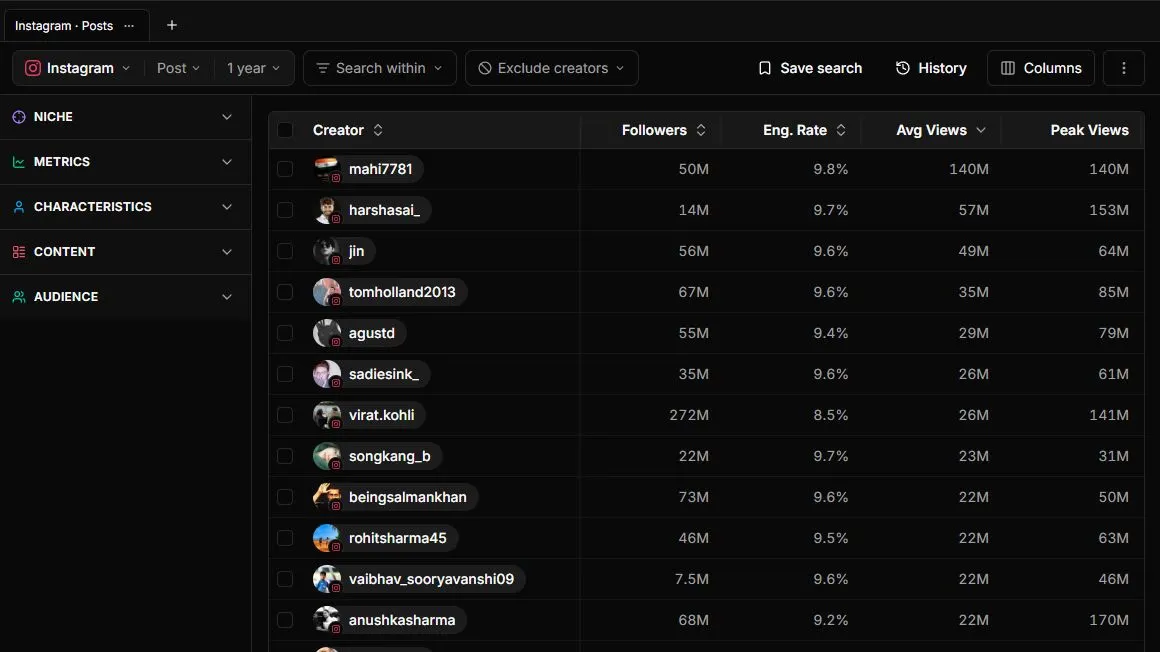The width and height of the screenshot is (1160, 652).
Task: Open creator agustd's name link
Action: (371, 333)
